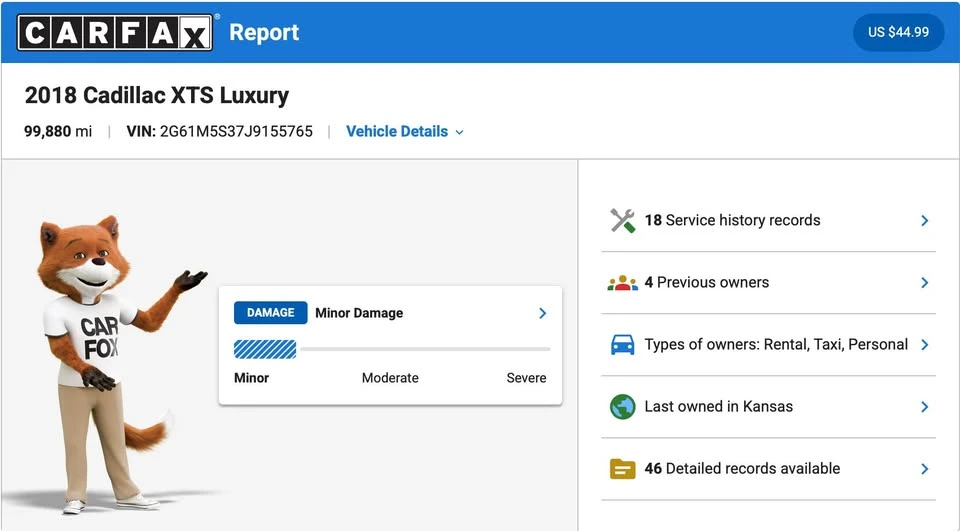Click the 99,880 mi mileage text
This screenshot has height=531, width=960.
[x=58, y=131]
